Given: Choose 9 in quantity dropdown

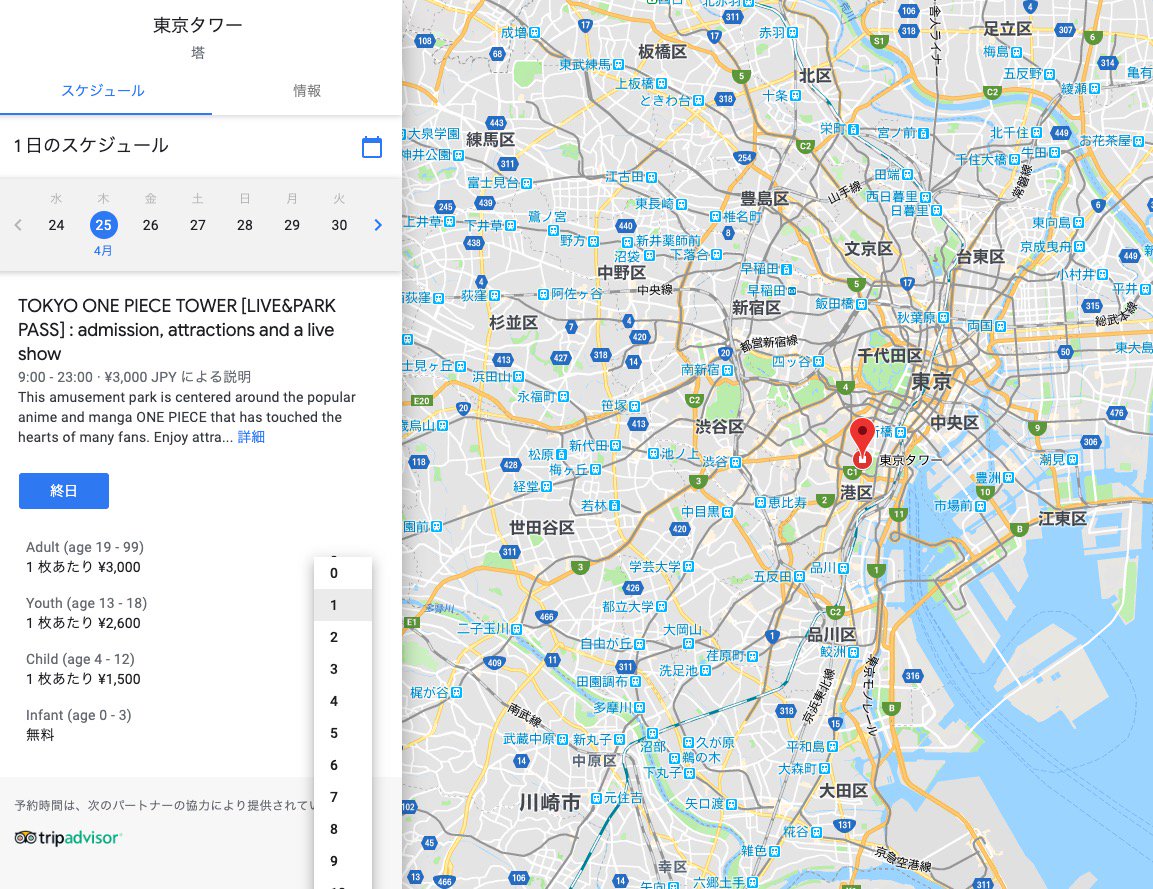Looking at the screenshot, I should [x=343, y=861].
